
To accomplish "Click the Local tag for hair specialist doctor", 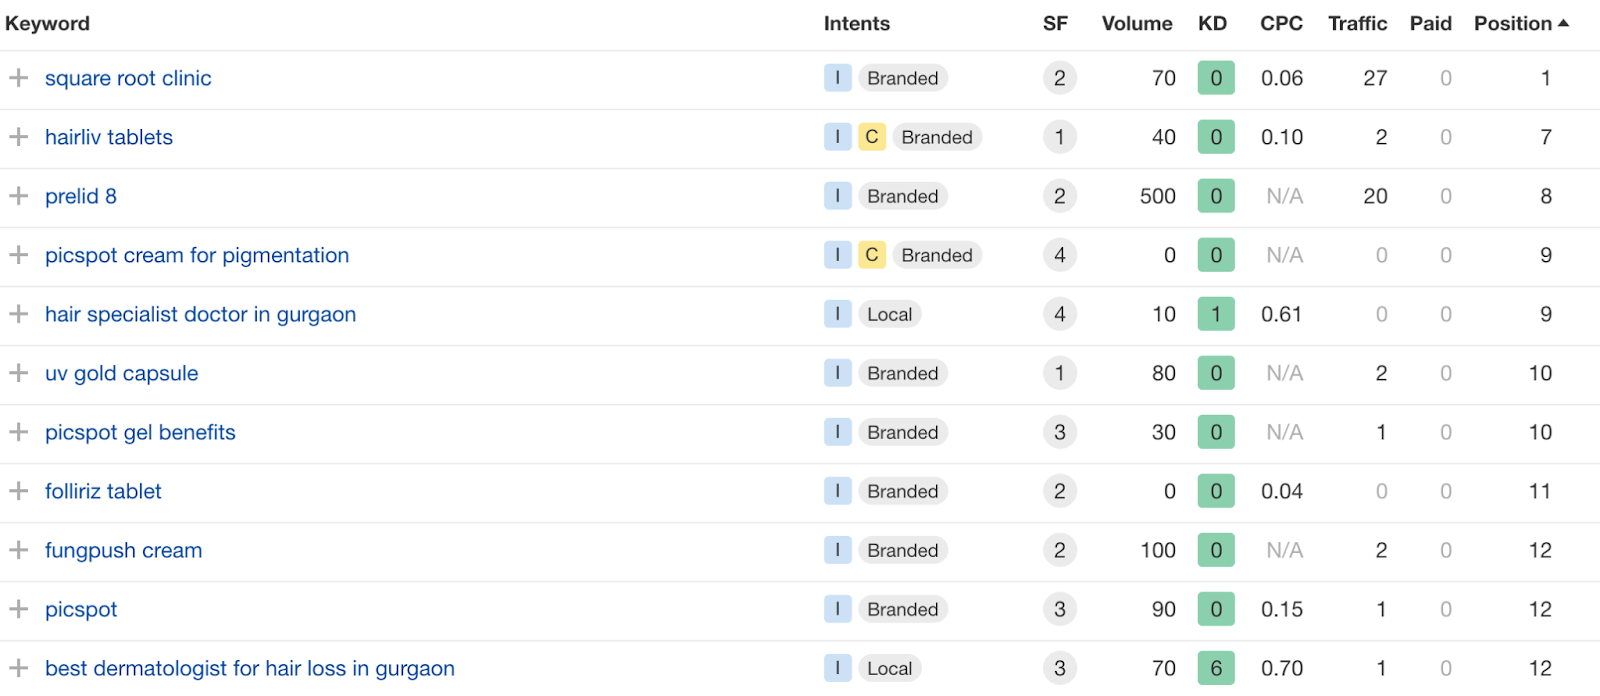I will 889,314.
